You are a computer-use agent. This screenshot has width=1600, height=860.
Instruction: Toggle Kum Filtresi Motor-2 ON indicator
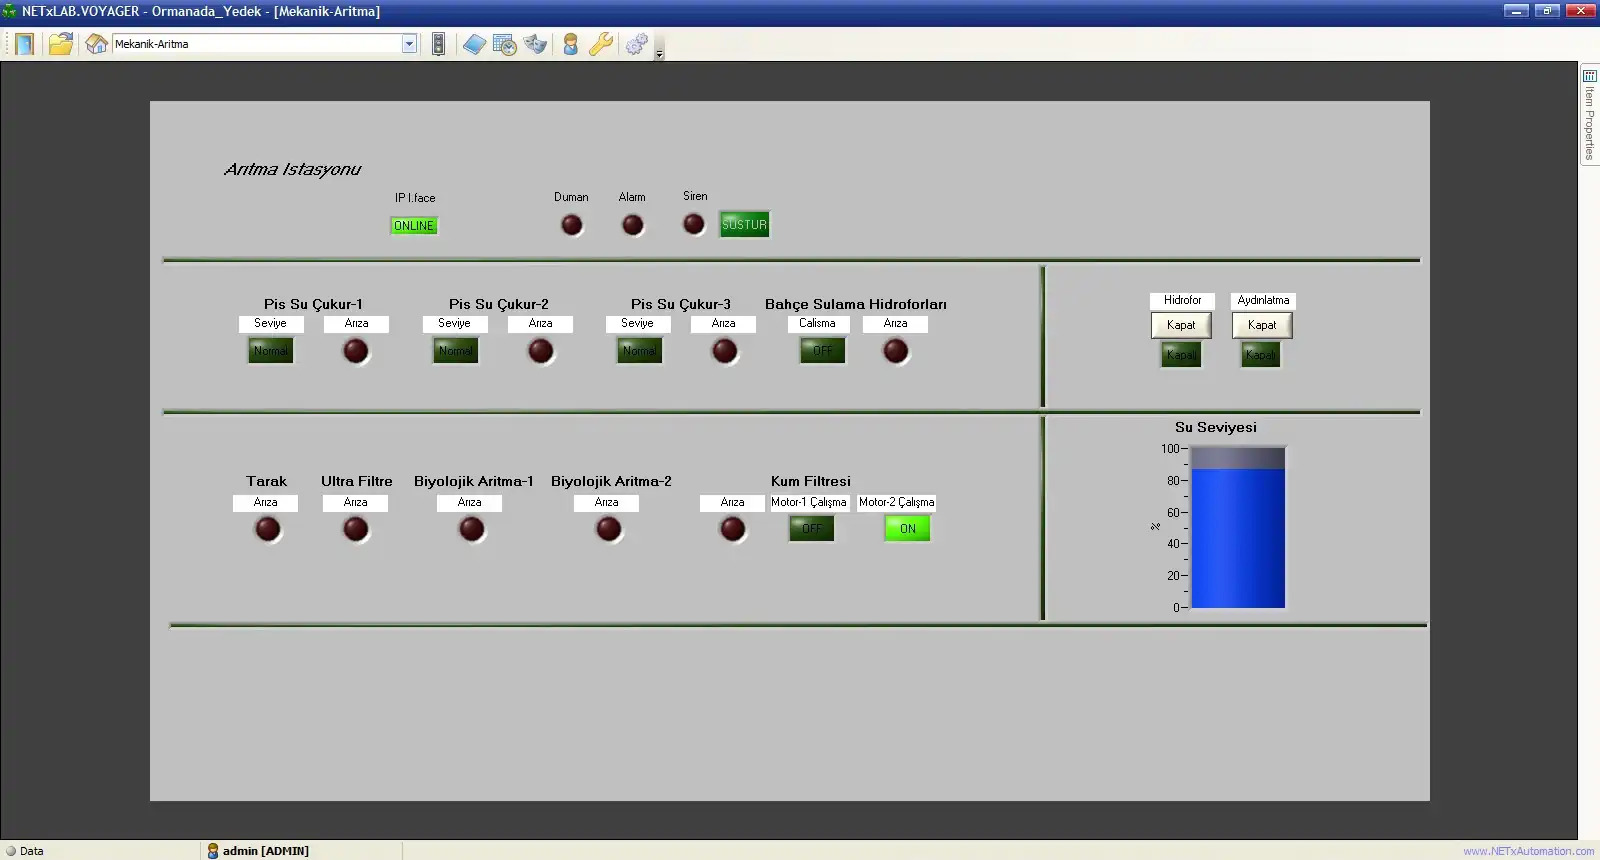(907, 529)
